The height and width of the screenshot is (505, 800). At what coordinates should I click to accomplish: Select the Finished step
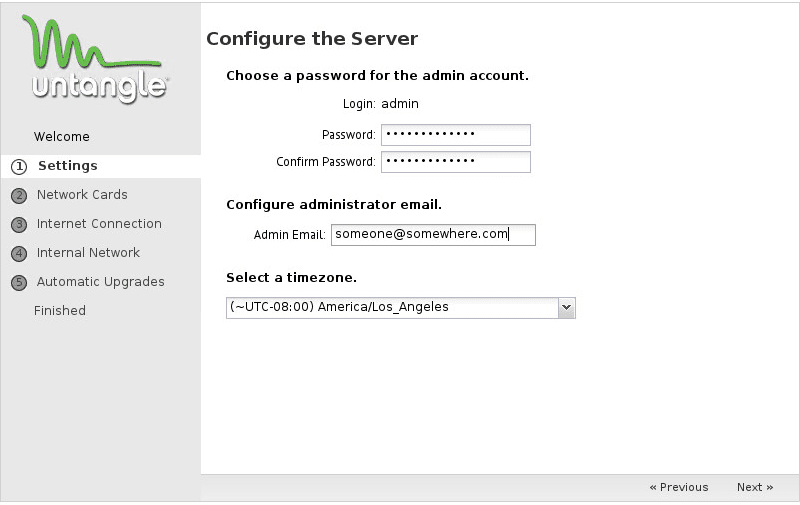(60, 311)
